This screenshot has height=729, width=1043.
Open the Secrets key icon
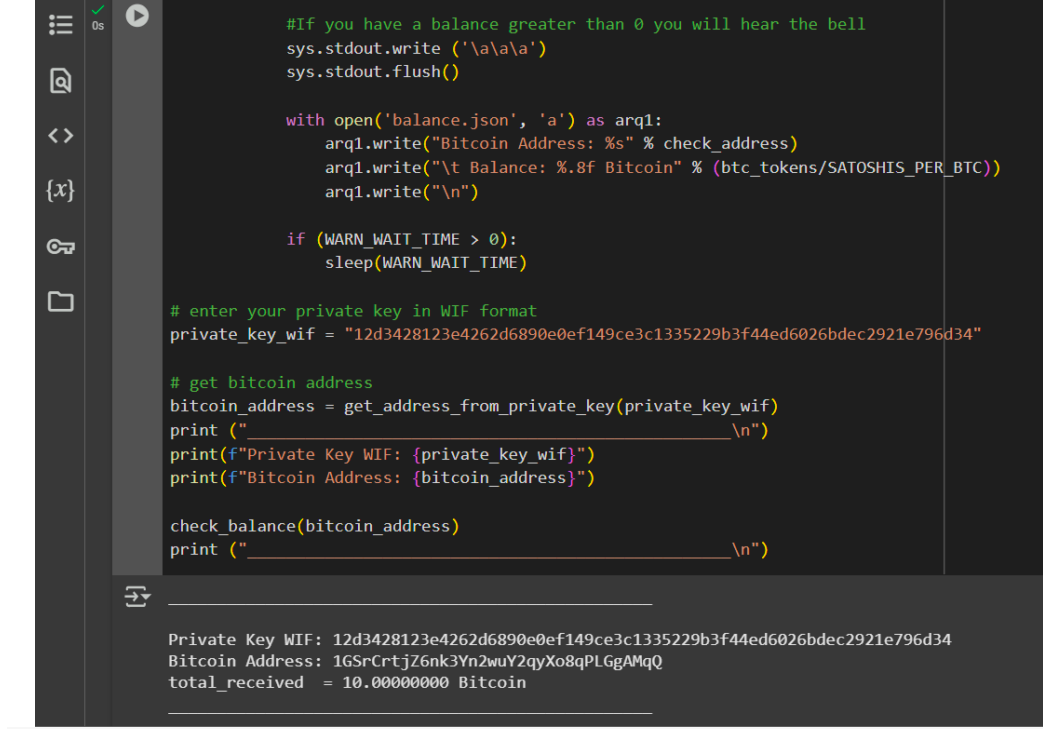(61, 247)
